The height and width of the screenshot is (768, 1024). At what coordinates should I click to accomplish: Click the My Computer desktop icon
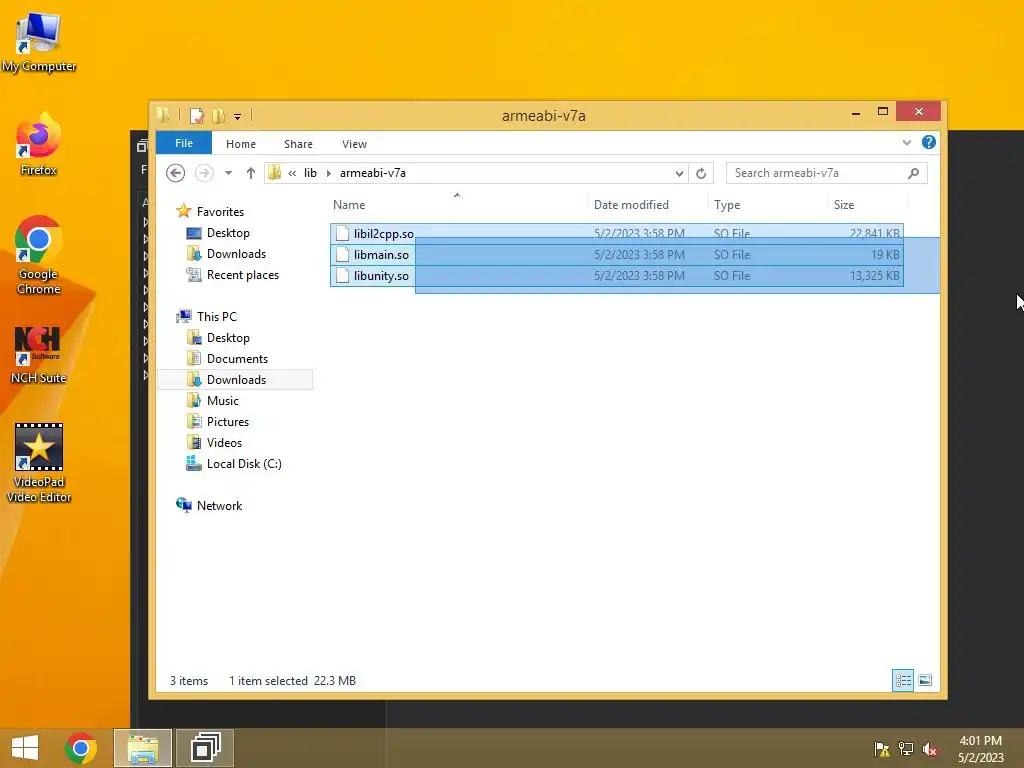[x=39, y=42]
